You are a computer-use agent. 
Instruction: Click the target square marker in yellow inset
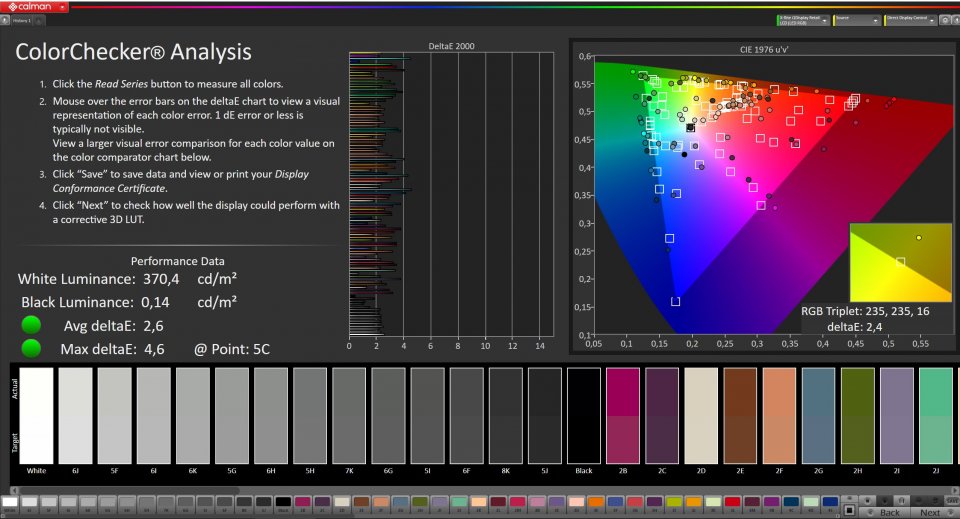(x=901, y=262)
